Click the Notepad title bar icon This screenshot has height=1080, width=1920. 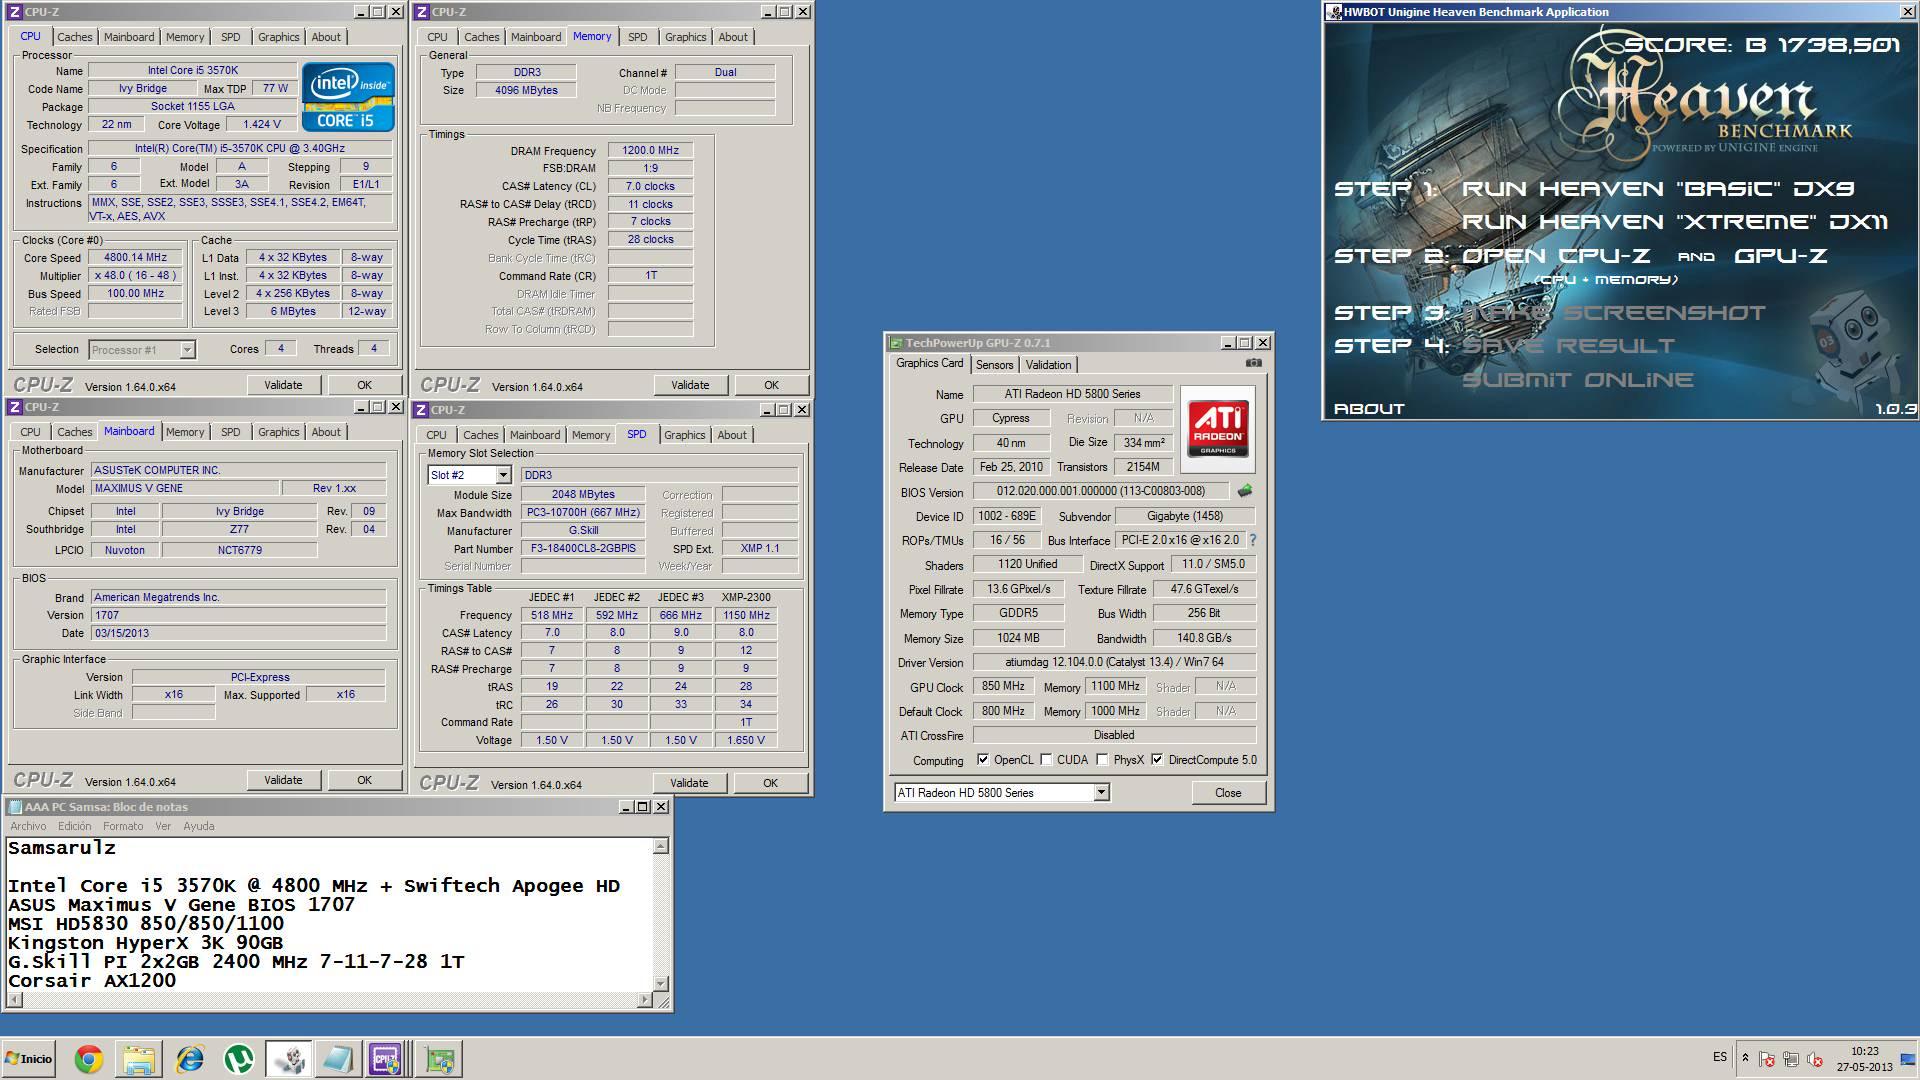pos(14,807)
